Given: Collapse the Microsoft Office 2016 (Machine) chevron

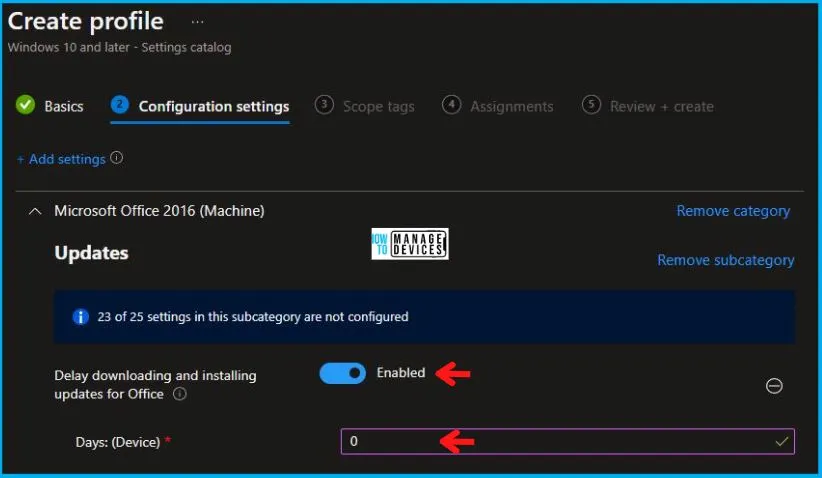Looking at the screenshot, I should (35, 211).
